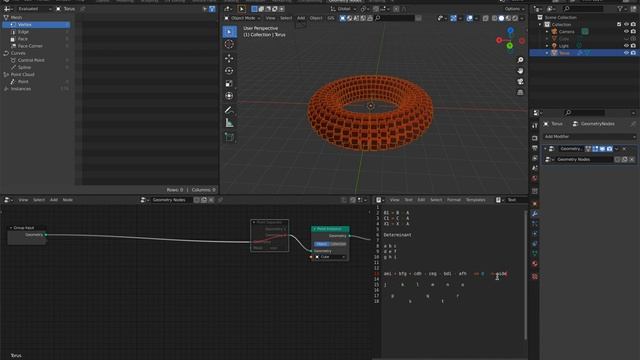The width and height of the screenshot is (640, 360).
Task: Open the viewport View menu
Action: pos(270,18)
